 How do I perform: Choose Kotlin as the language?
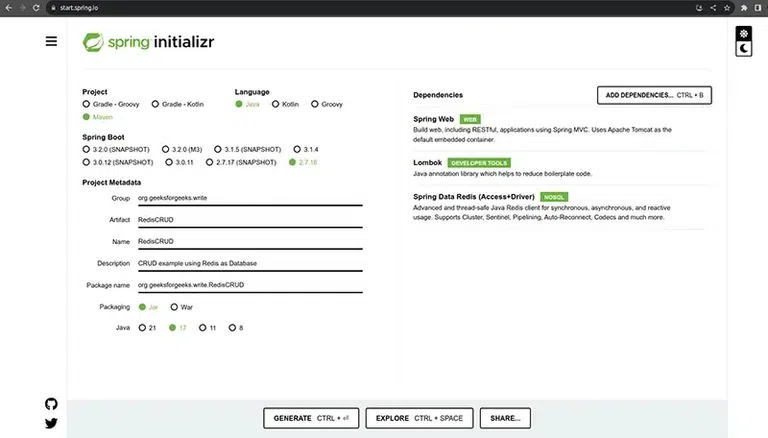(285, 104)
